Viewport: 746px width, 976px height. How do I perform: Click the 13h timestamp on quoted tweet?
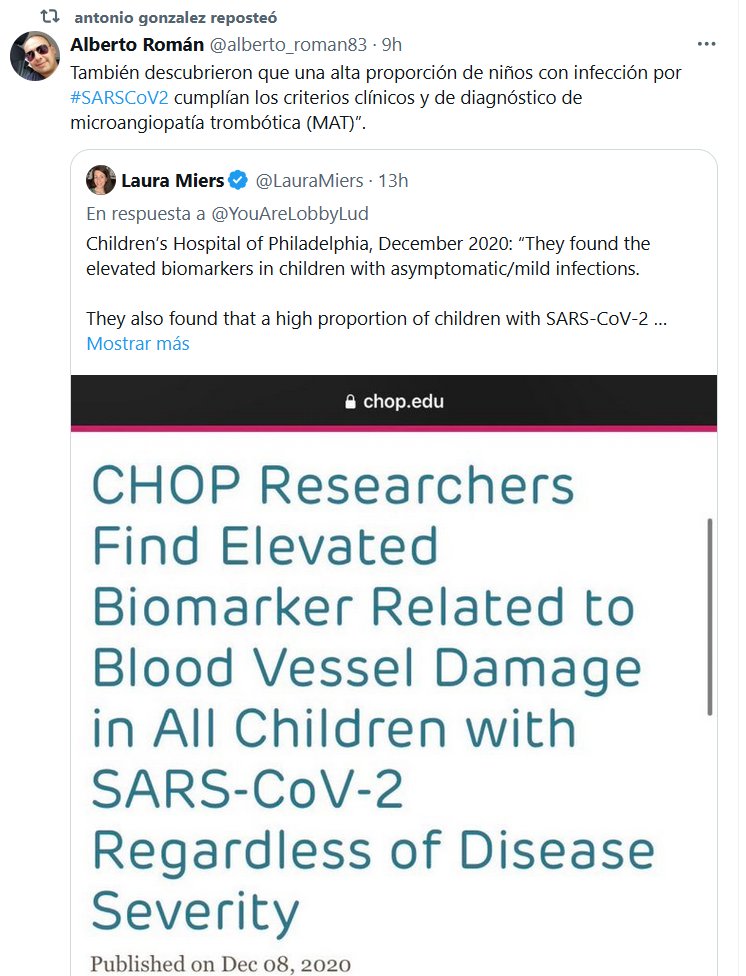(394, 181)
